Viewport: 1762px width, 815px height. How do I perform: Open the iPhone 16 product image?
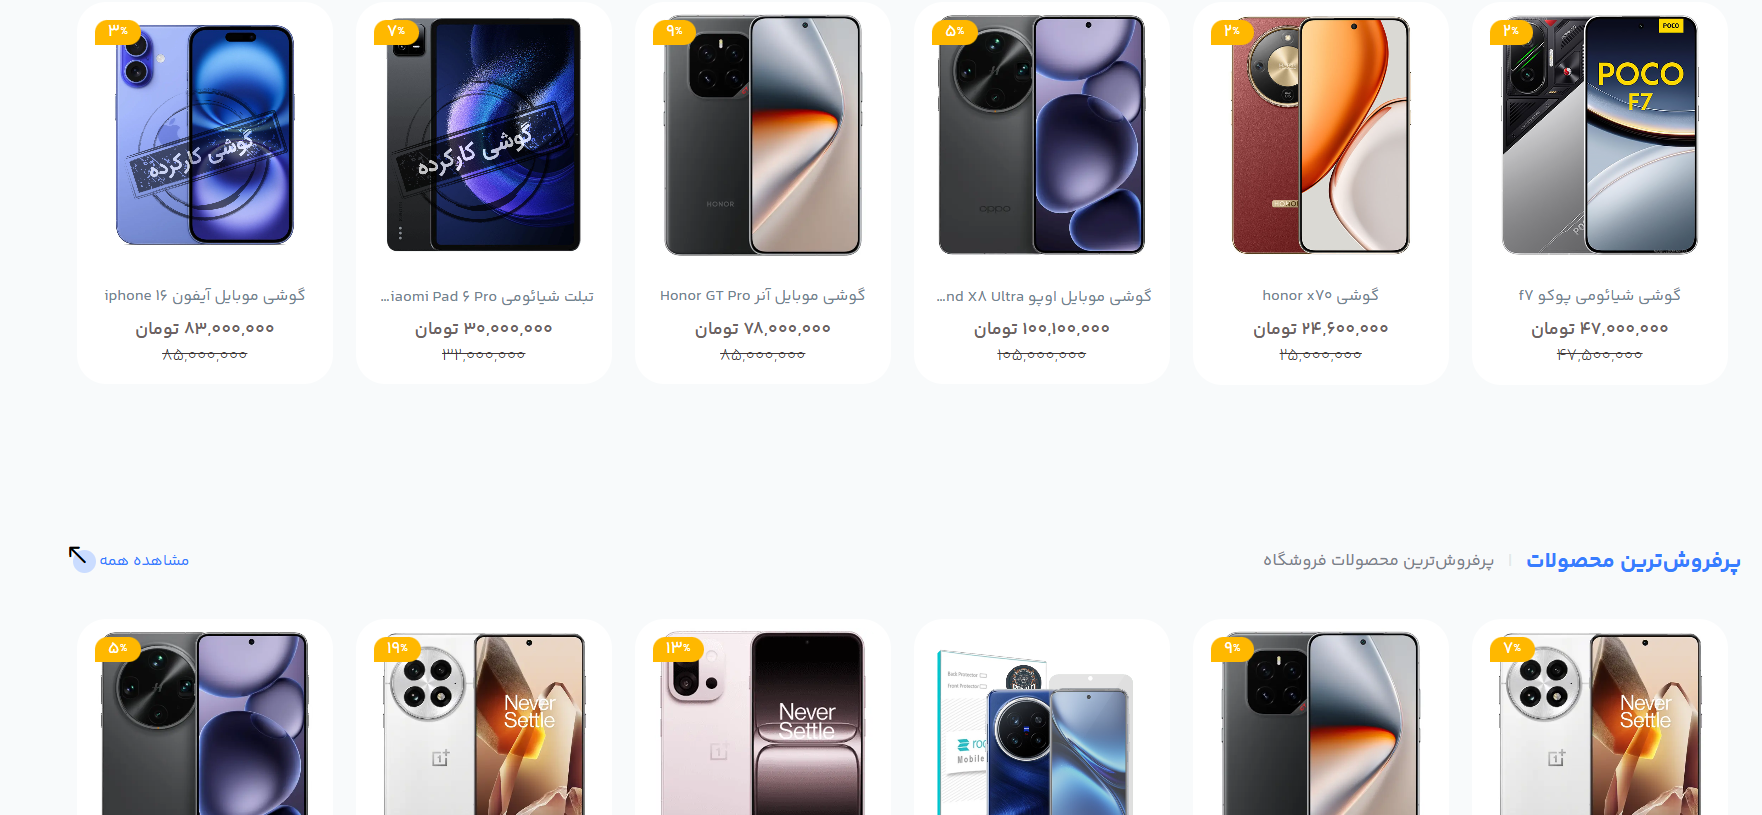pos(205,135)
